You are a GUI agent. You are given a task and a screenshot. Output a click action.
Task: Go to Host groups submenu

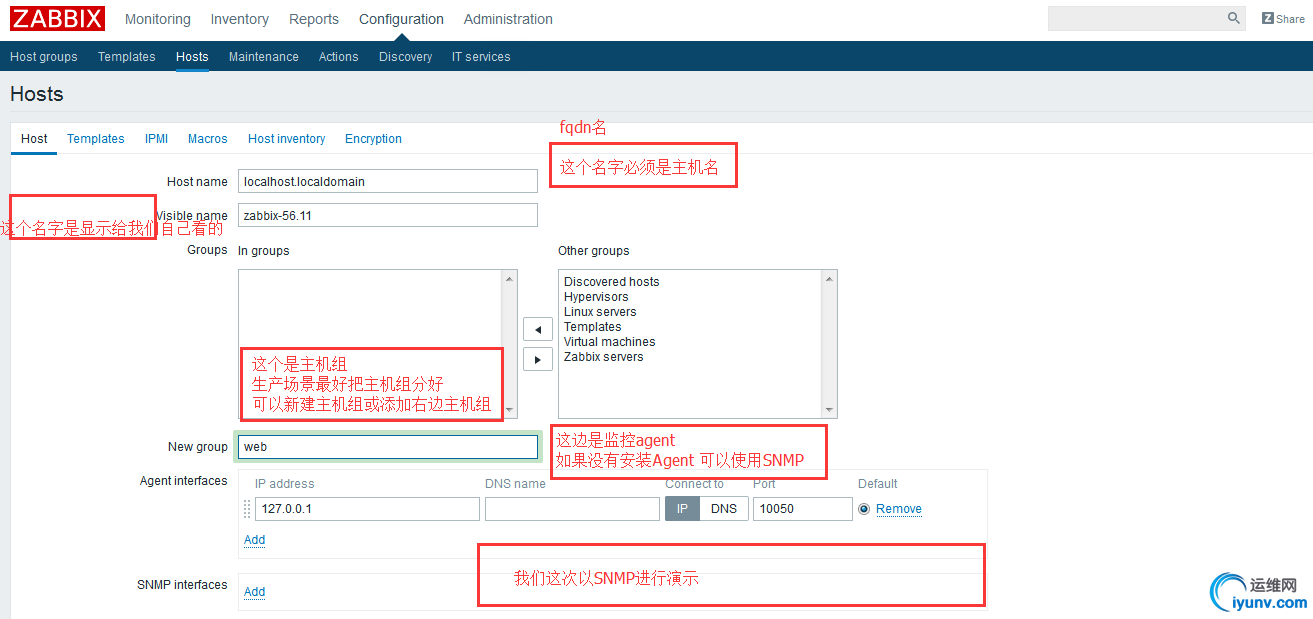tap(44, 57)
